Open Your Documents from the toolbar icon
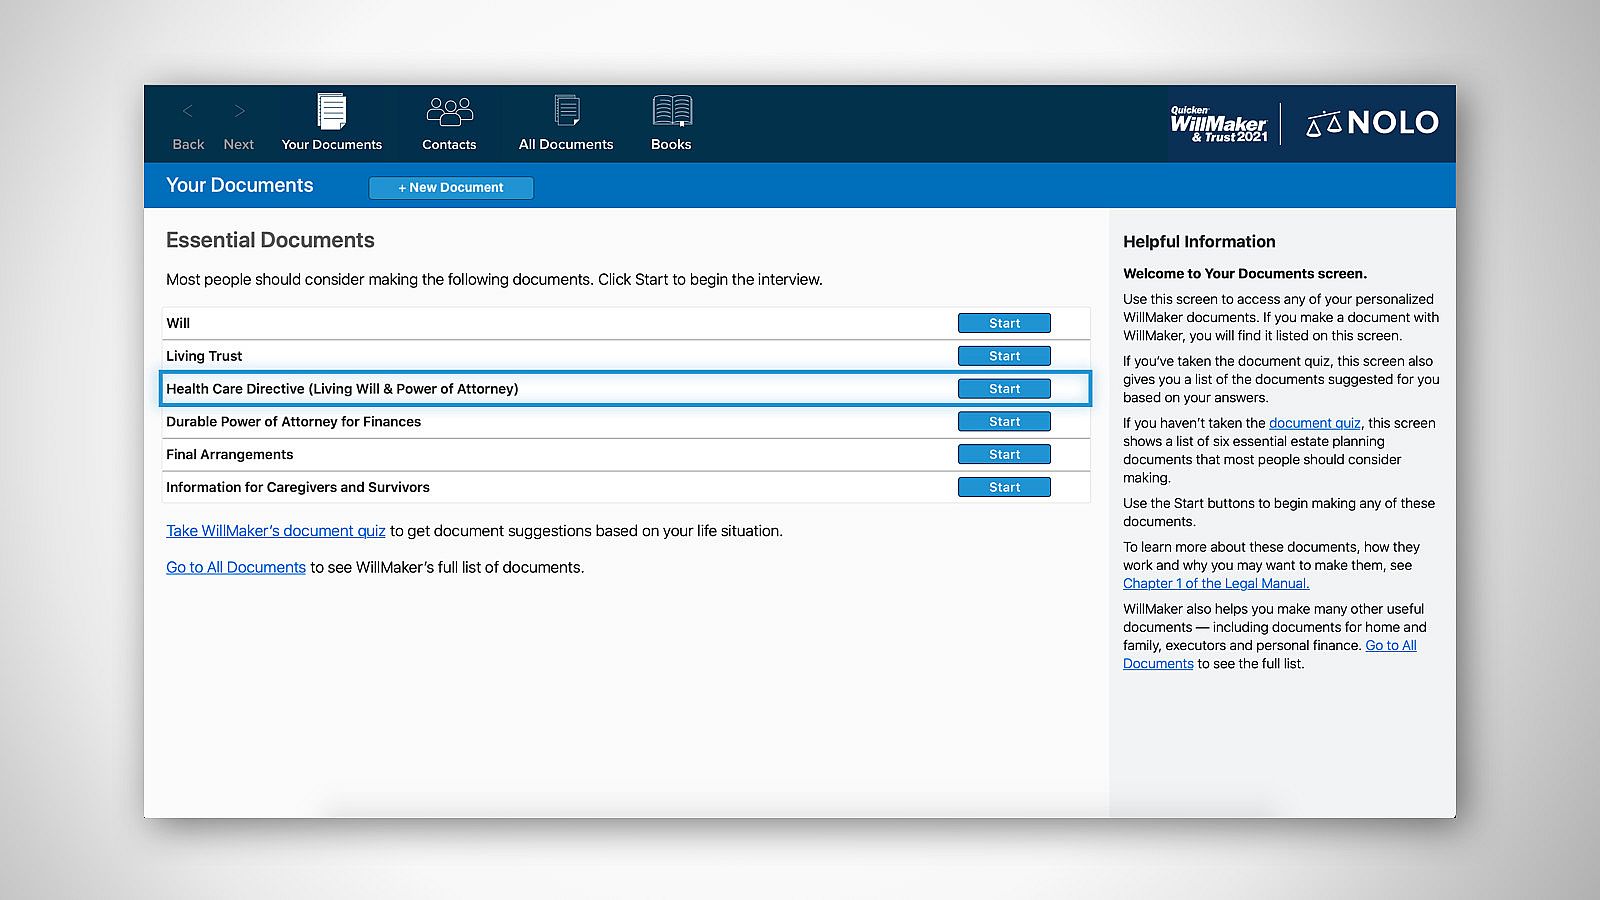 tap(332, 111)
